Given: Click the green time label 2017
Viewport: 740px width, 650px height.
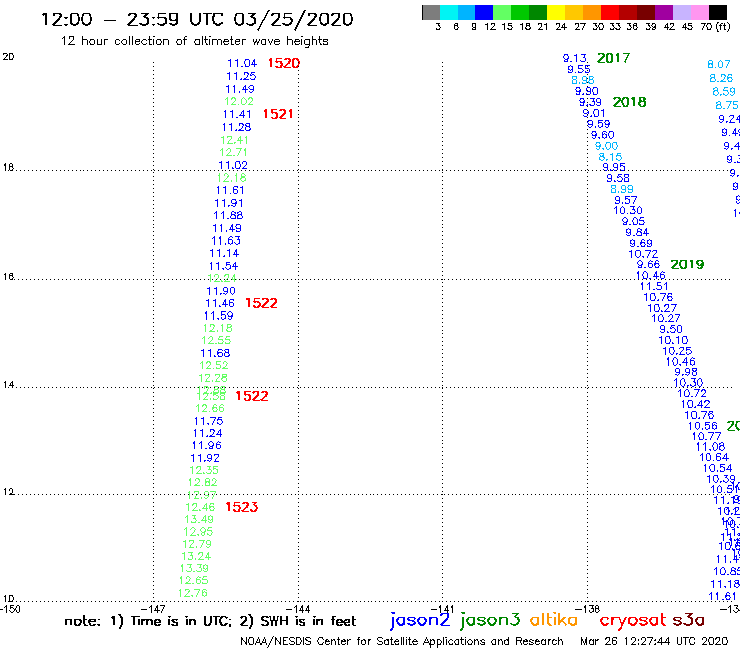Looking at the screenshot, I should 614,58.
